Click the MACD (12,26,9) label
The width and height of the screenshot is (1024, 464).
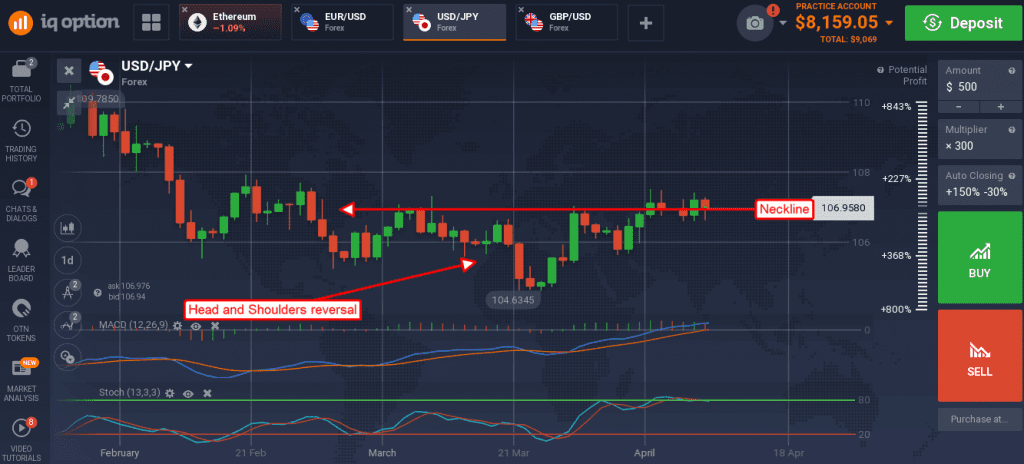pyautogui.click(x=133, y=325)
